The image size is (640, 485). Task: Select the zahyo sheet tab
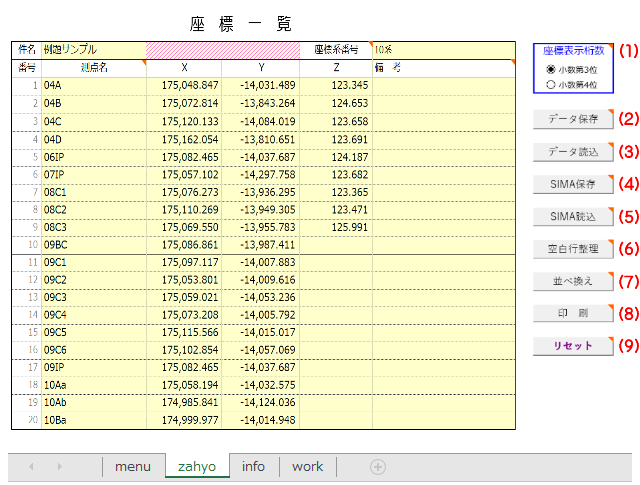pos(197,466)
